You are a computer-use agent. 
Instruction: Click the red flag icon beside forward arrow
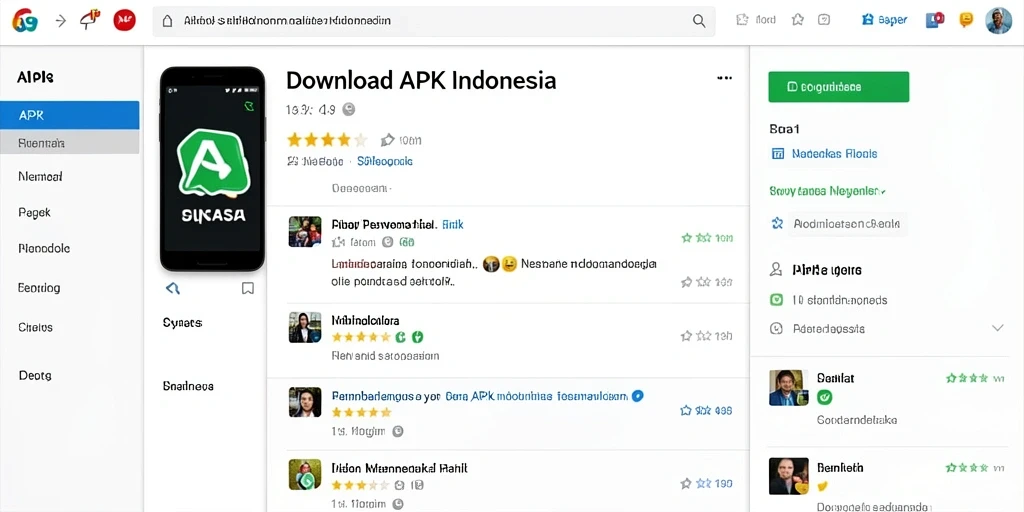[x=88, y=20]
